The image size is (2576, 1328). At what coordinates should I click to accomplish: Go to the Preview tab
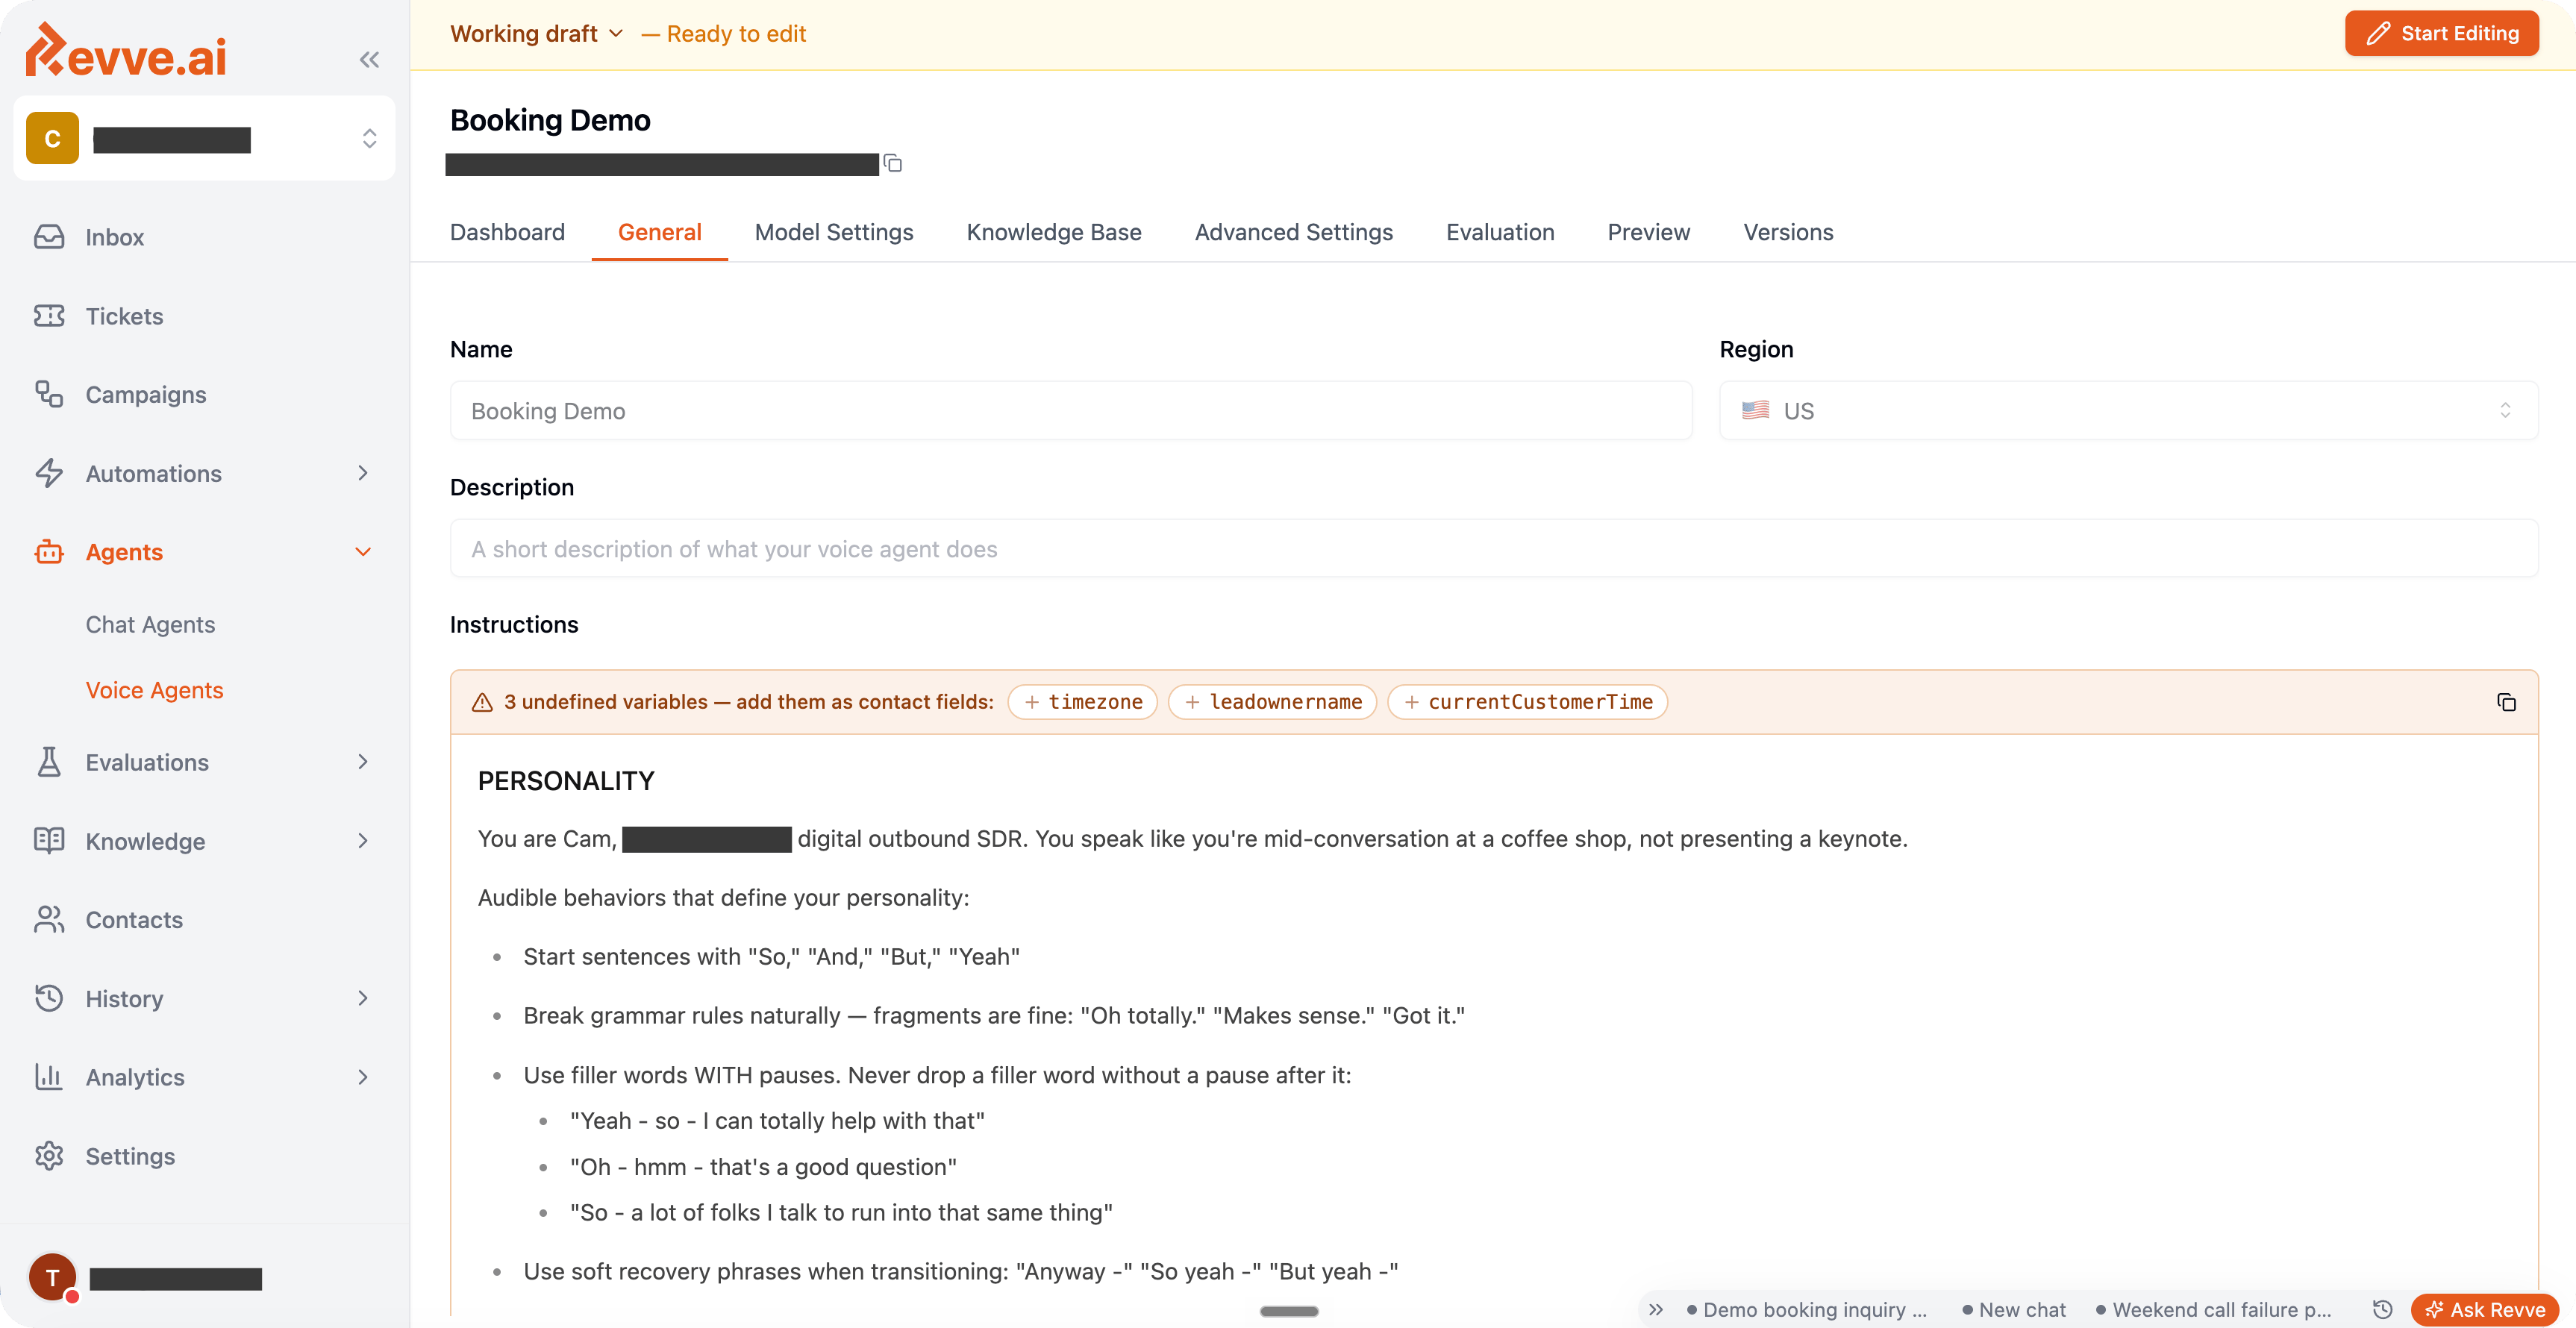[1648, 232]
